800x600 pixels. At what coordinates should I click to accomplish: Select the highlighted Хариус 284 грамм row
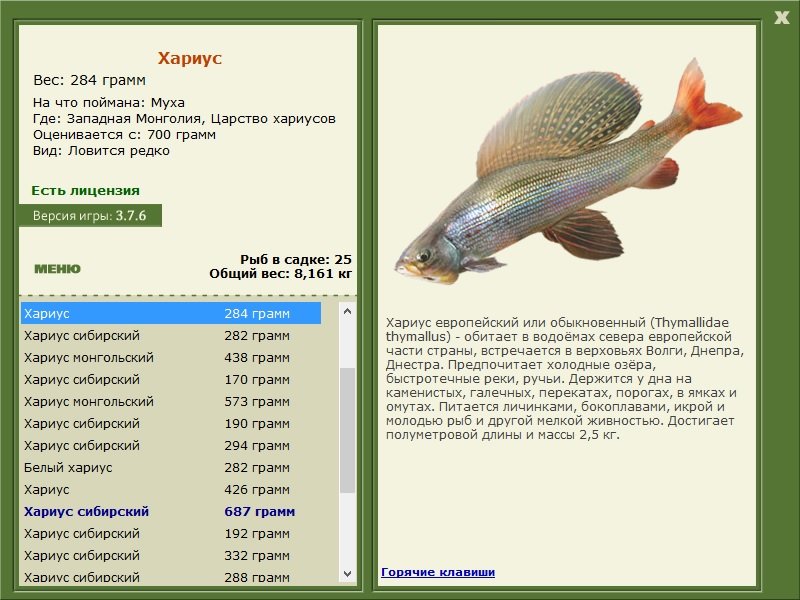(171, 313)
